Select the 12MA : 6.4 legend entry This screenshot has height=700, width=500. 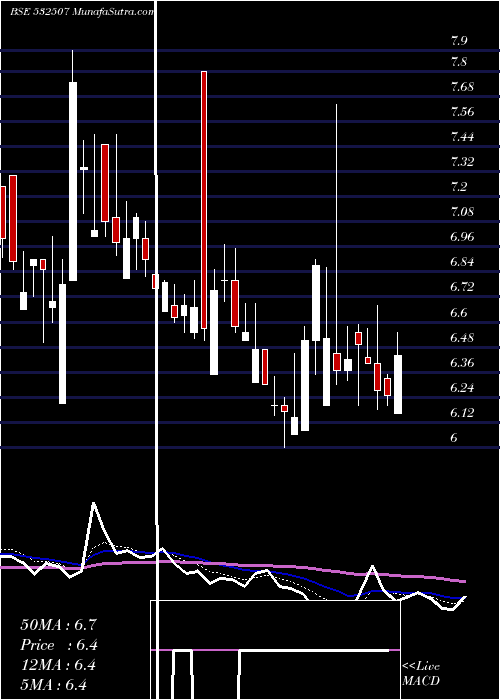coord(58,665)
